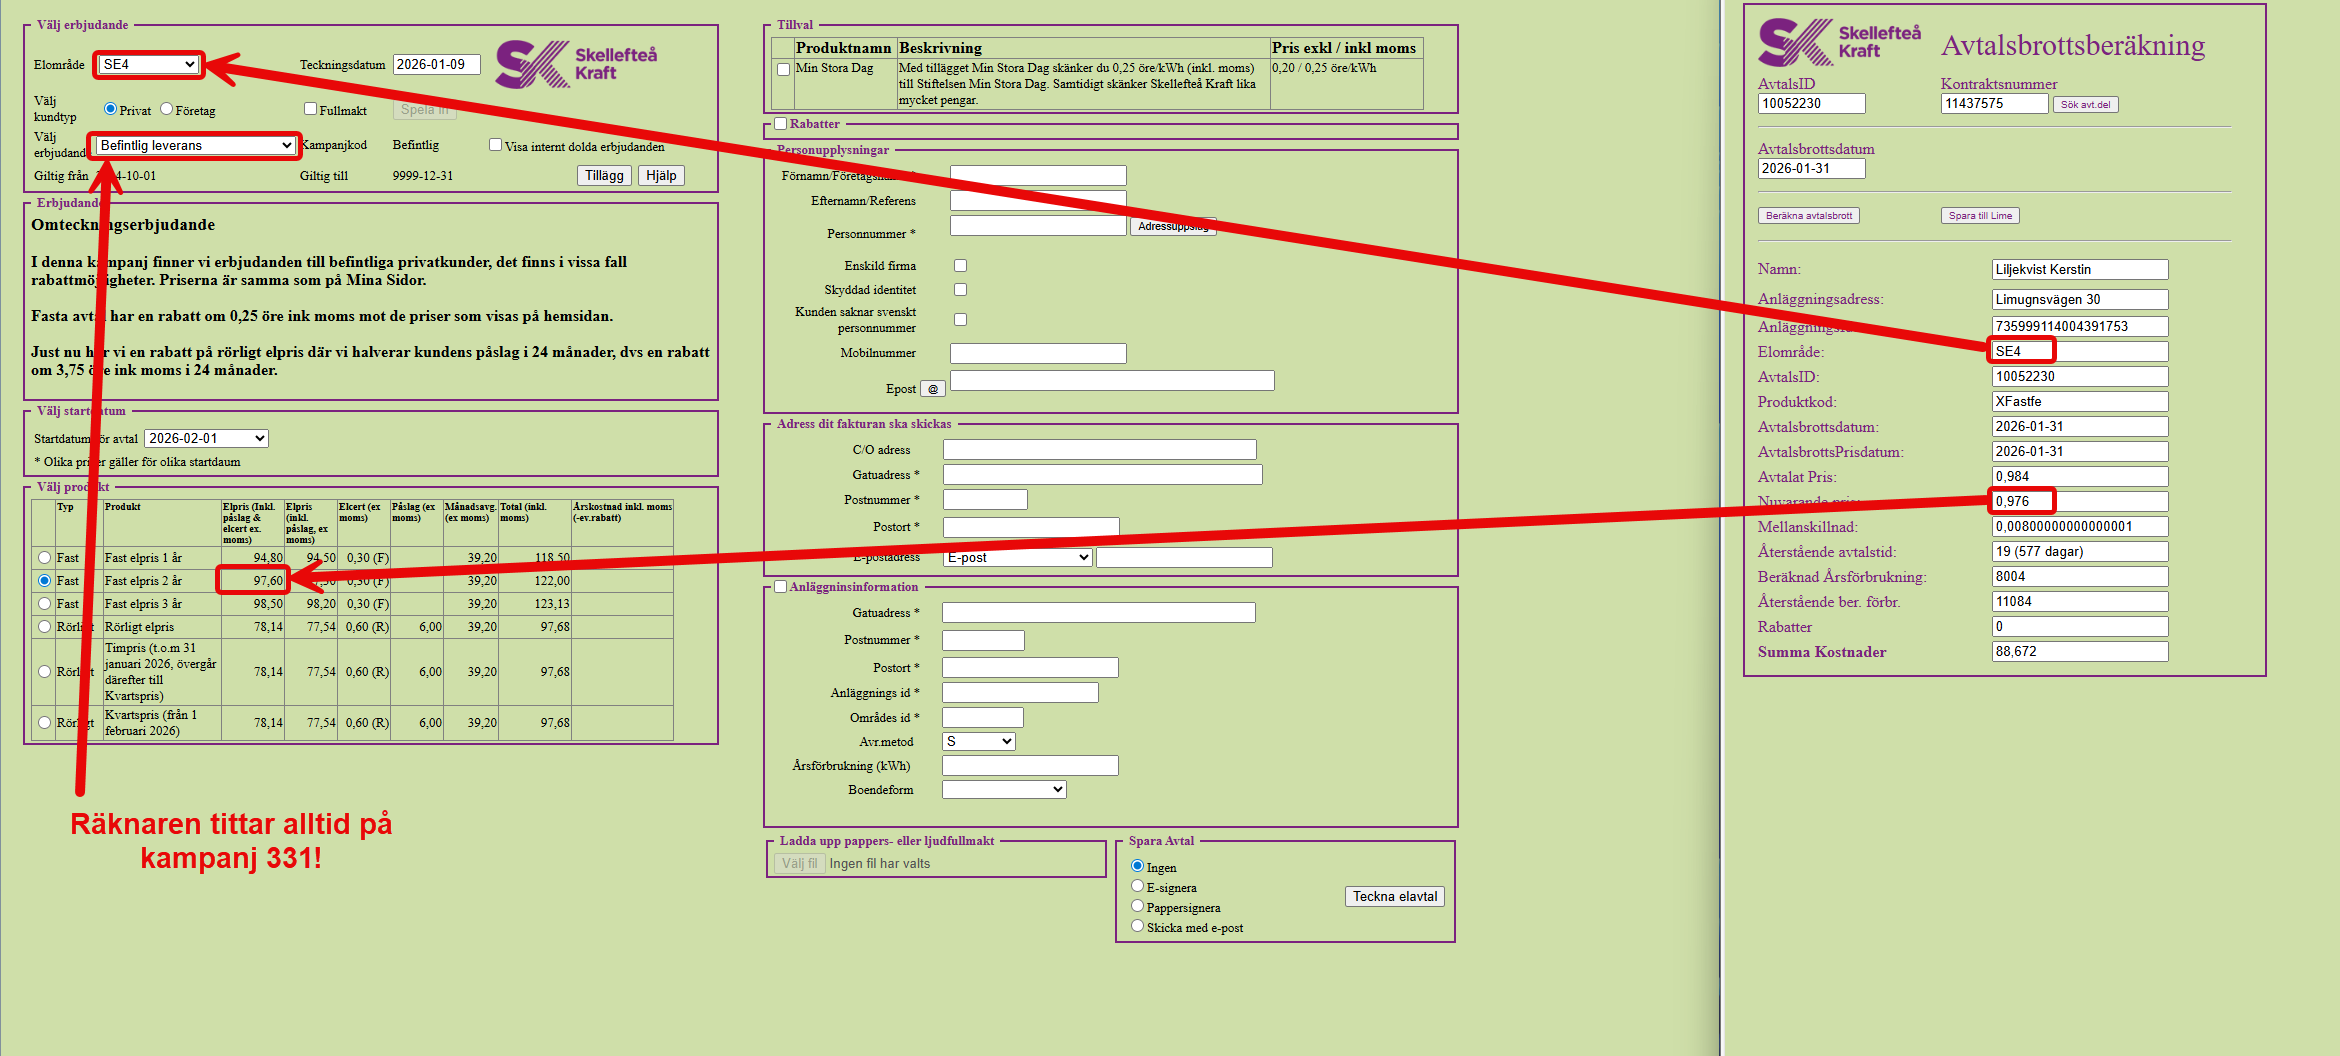Click the @ button next to Epost

click(x=932, y=389)
